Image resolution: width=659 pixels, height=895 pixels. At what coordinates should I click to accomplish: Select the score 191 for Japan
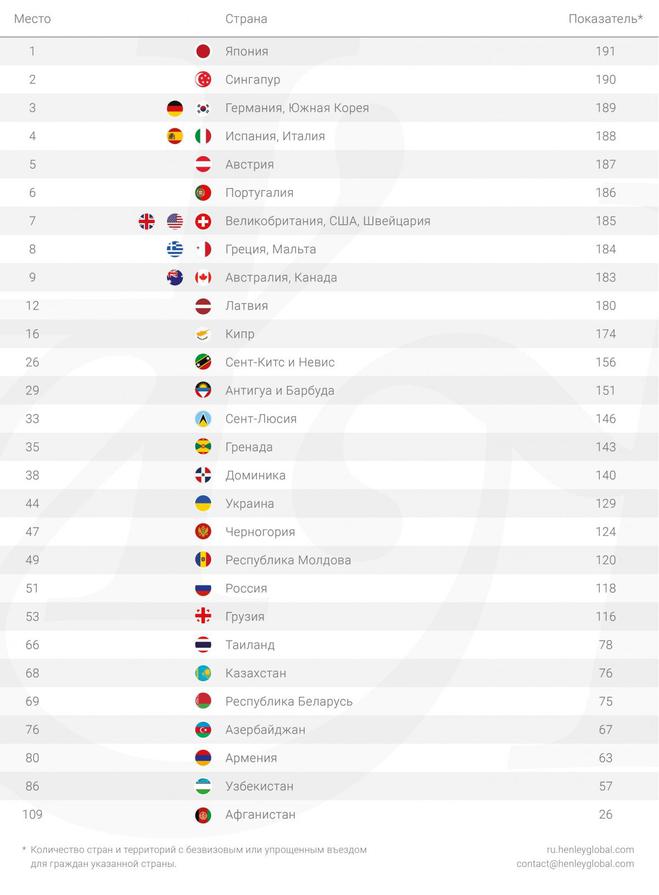(605, 51)
